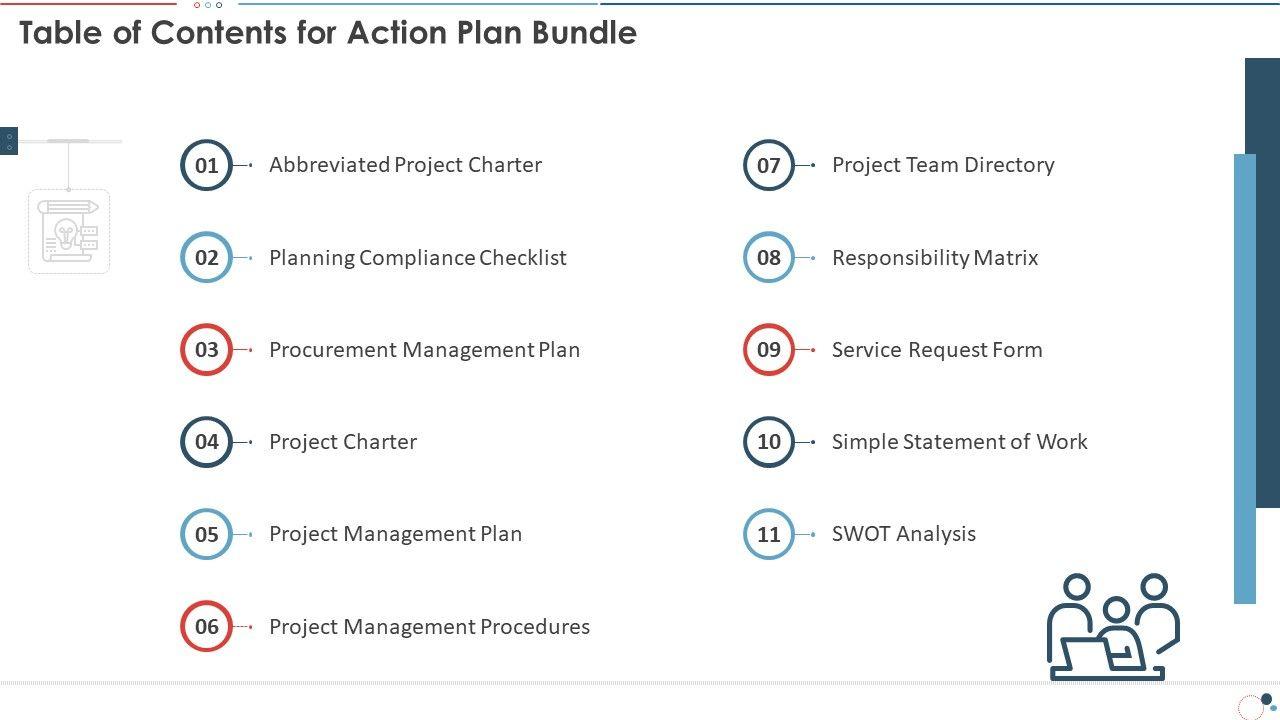Go to Responsibility Matrix entry

click(x=935, y=258)
